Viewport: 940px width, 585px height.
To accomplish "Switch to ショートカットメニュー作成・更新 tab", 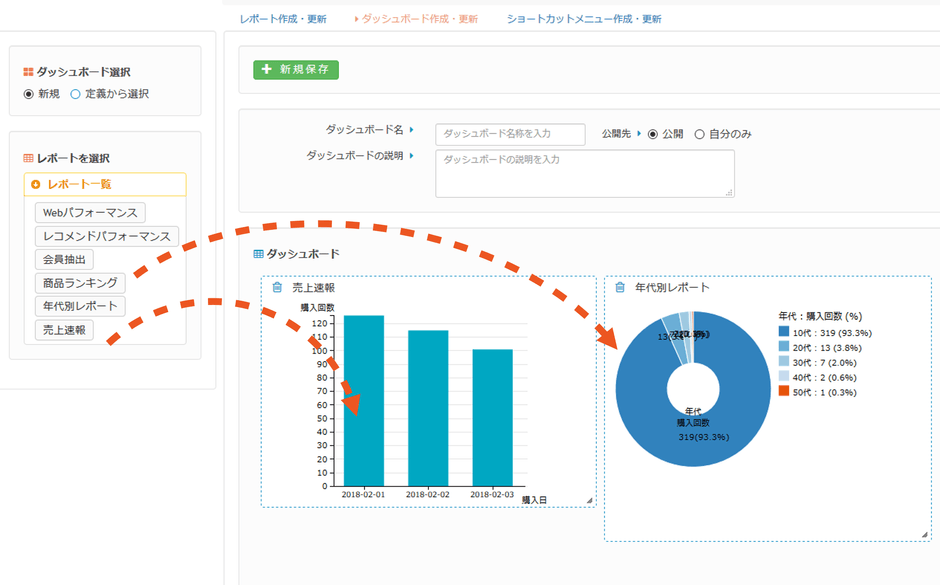I will point(584,19).
